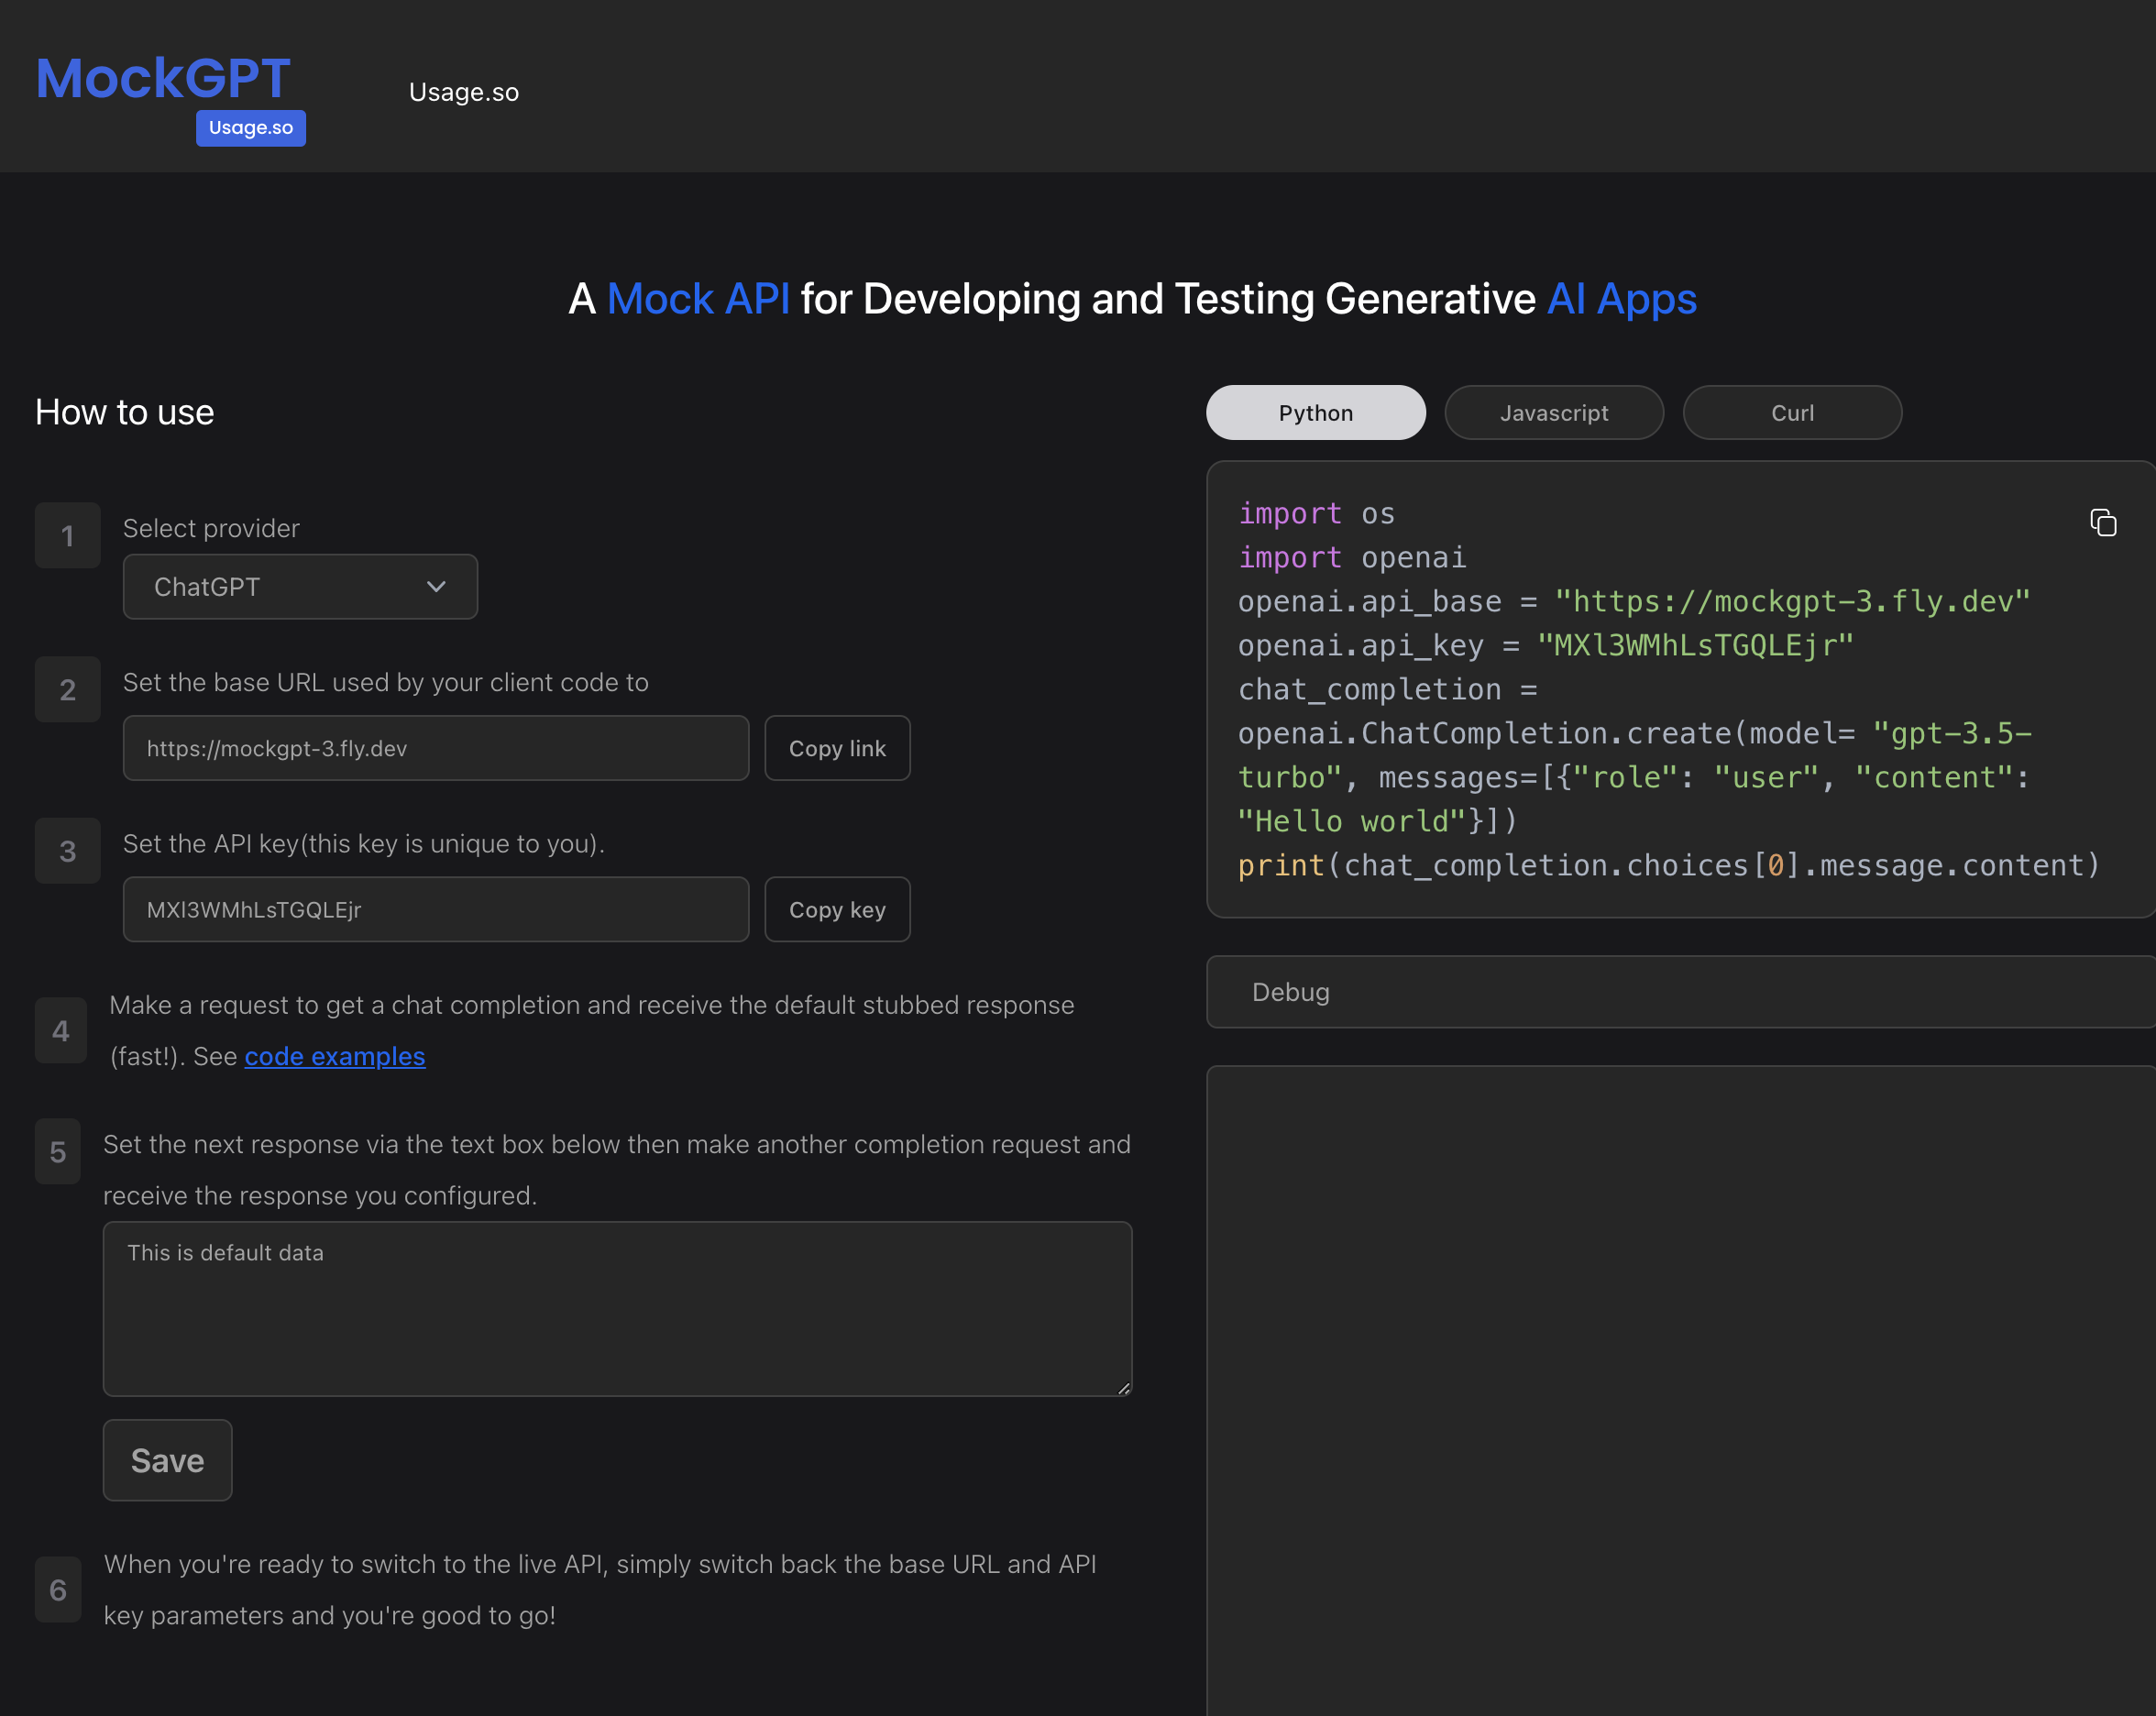The width and height of the screenshot is (2156, 1716).
Task: Click the Debug panel header
Action: 1680,992
